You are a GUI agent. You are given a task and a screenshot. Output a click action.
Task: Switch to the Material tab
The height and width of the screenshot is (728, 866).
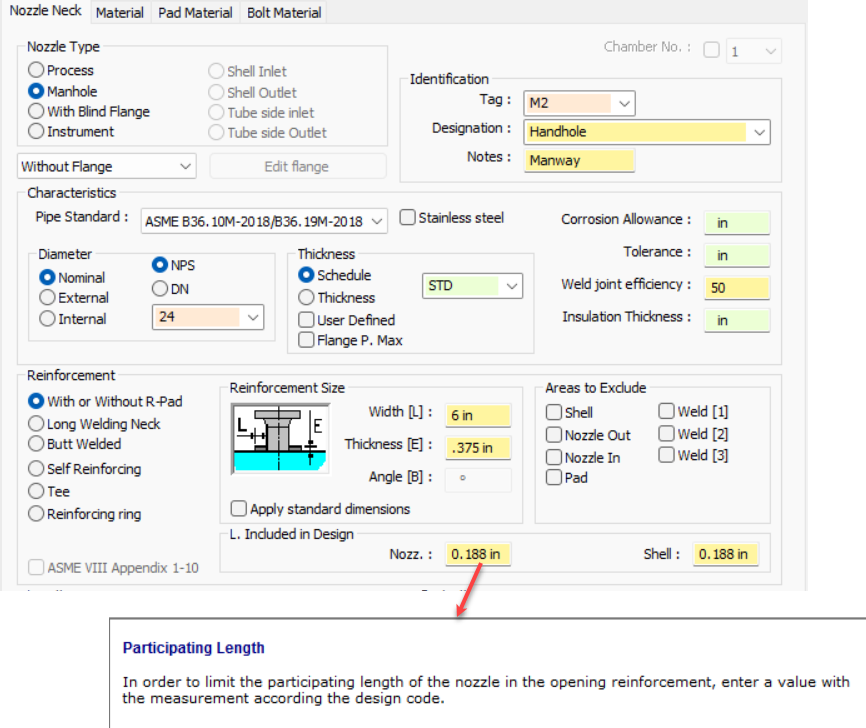tap(120, 12)
